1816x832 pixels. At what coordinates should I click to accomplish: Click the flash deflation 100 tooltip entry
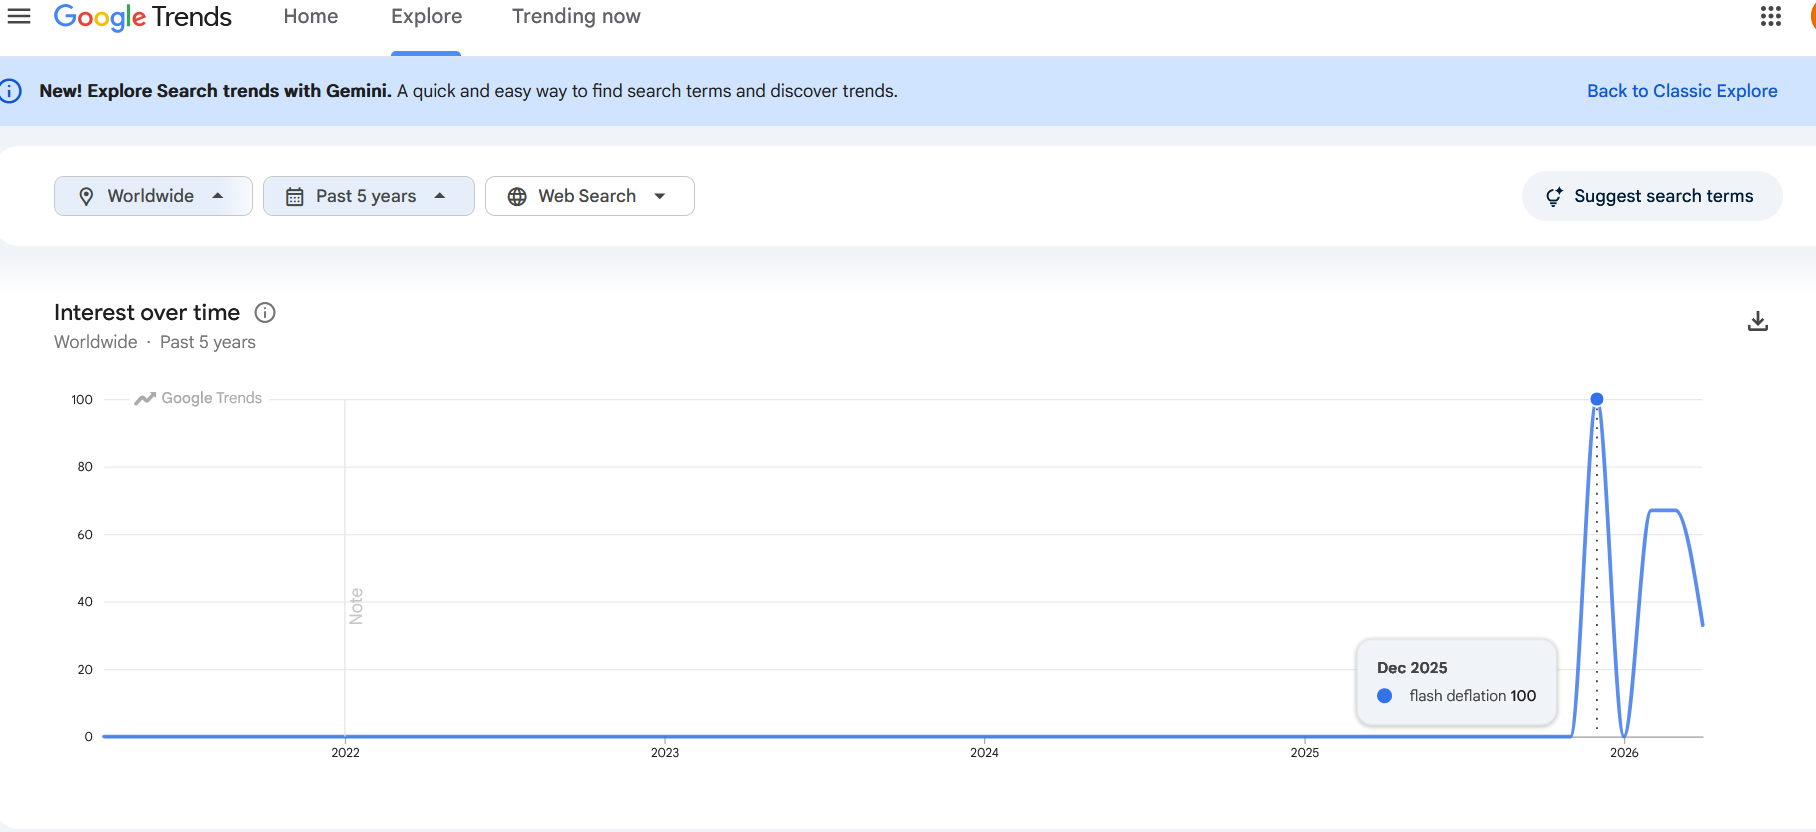(x=1457, y=696)
